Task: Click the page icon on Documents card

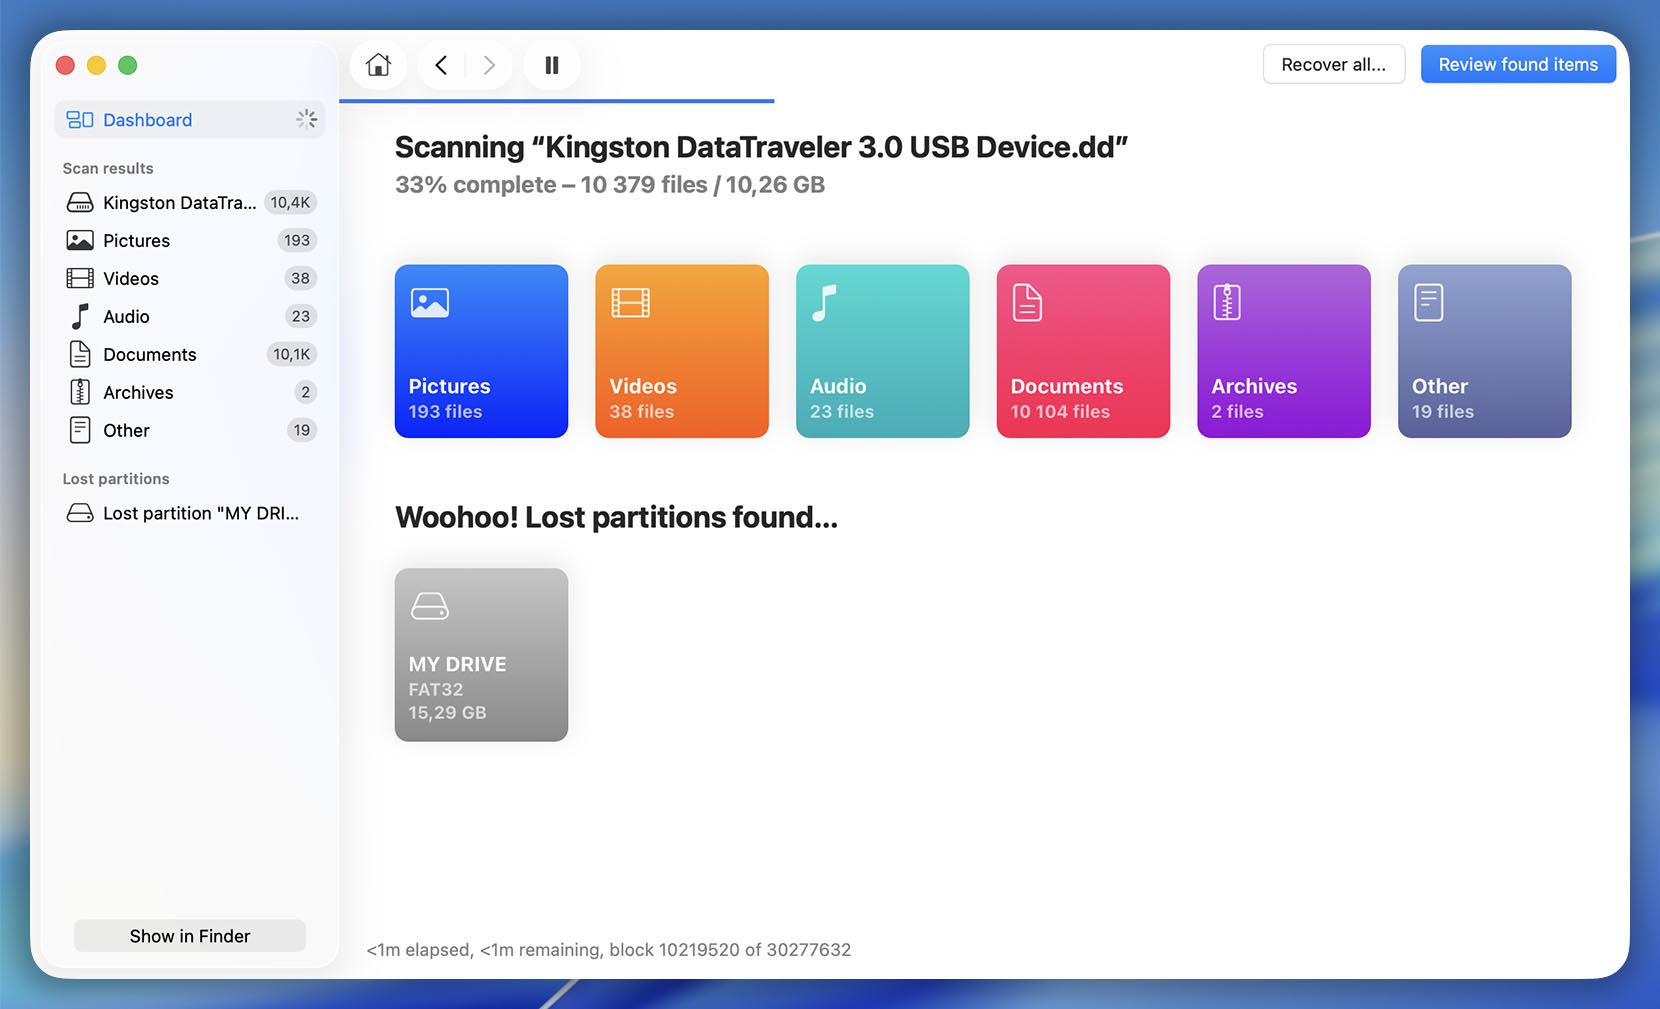Action: (1028, 303)
